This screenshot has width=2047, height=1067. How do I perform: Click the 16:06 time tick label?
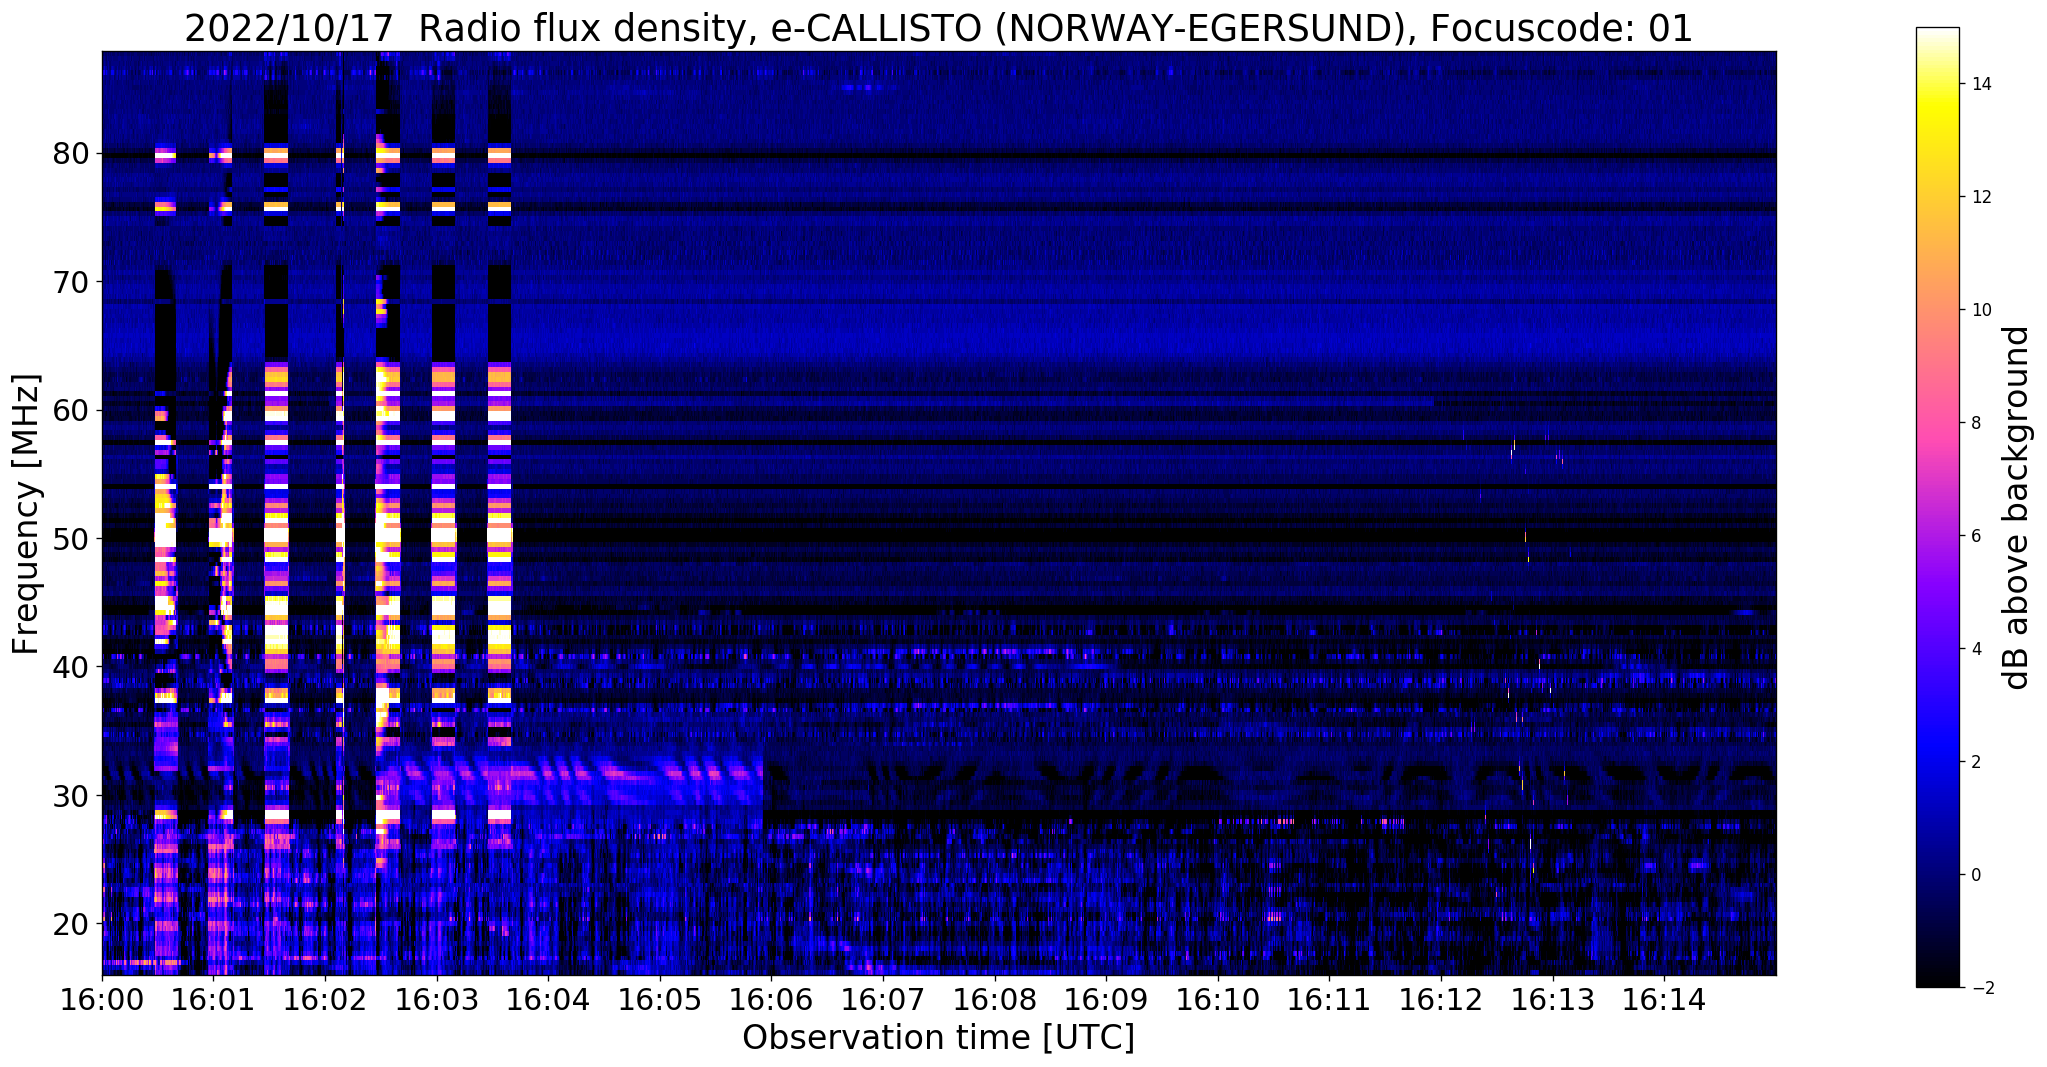[772, 1000]
